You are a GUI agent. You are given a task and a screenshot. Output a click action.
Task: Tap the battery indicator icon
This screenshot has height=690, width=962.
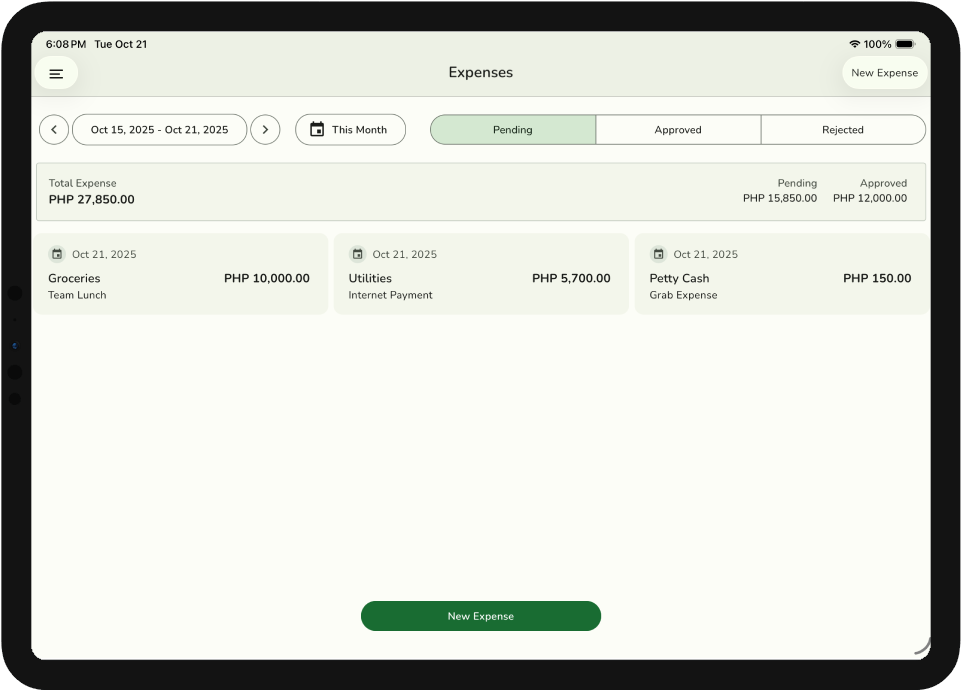click(x=904, y=45)
